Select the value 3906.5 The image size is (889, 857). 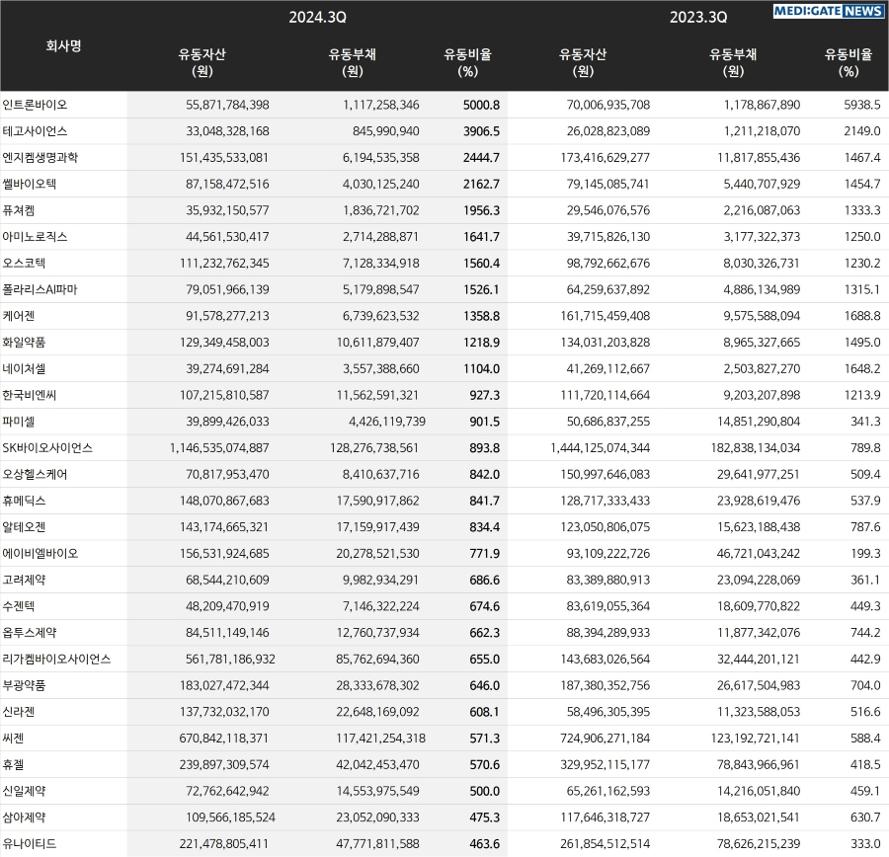coord(481,131)
